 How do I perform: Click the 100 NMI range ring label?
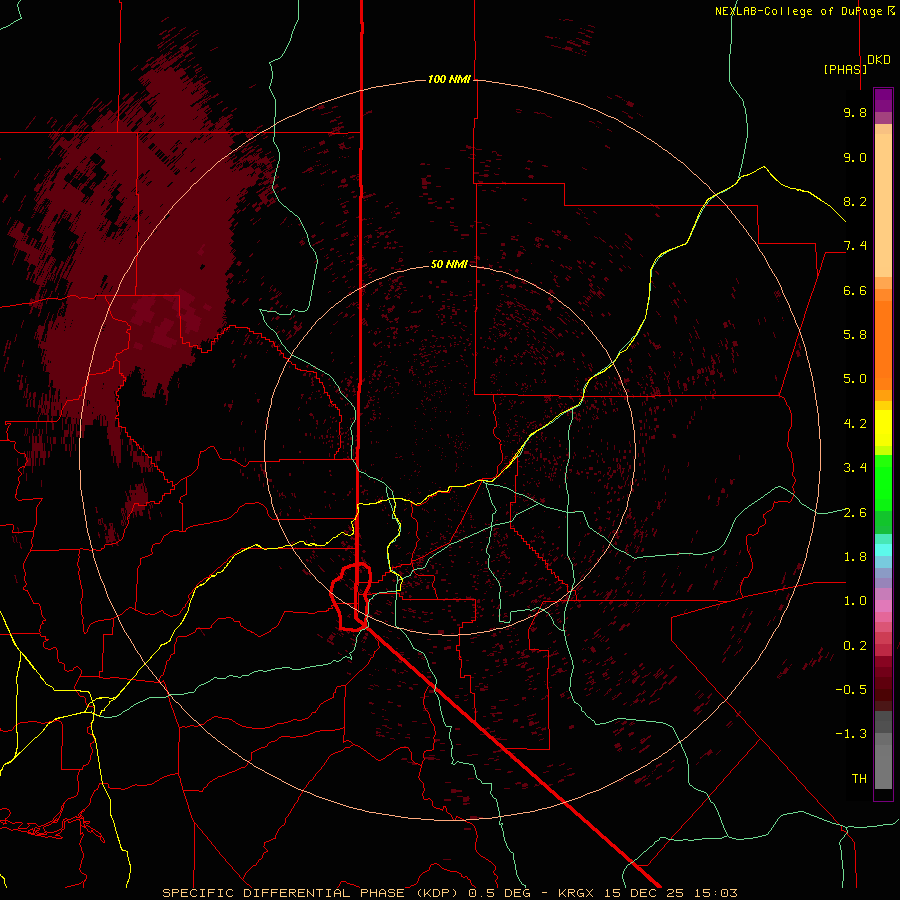coord(449,79)
